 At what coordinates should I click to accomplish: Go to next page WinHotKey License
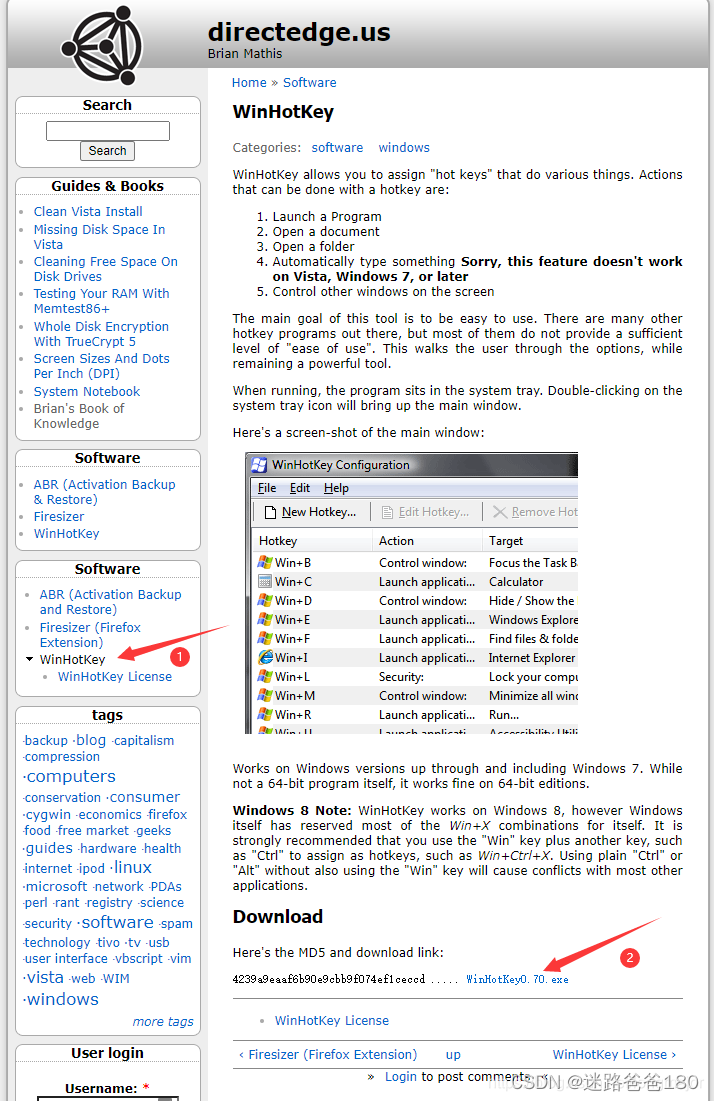[x=614, y=1055]
